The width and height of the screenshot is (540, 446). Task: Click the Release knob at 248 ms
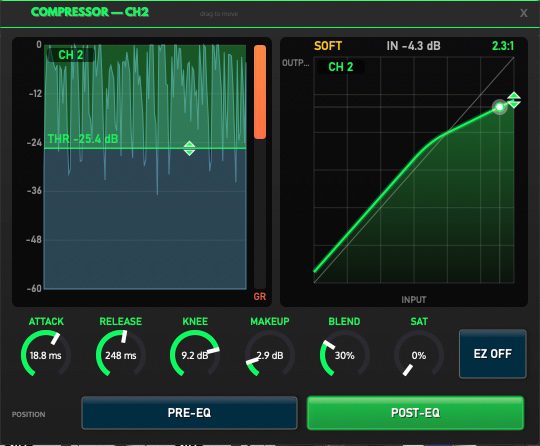121,354
